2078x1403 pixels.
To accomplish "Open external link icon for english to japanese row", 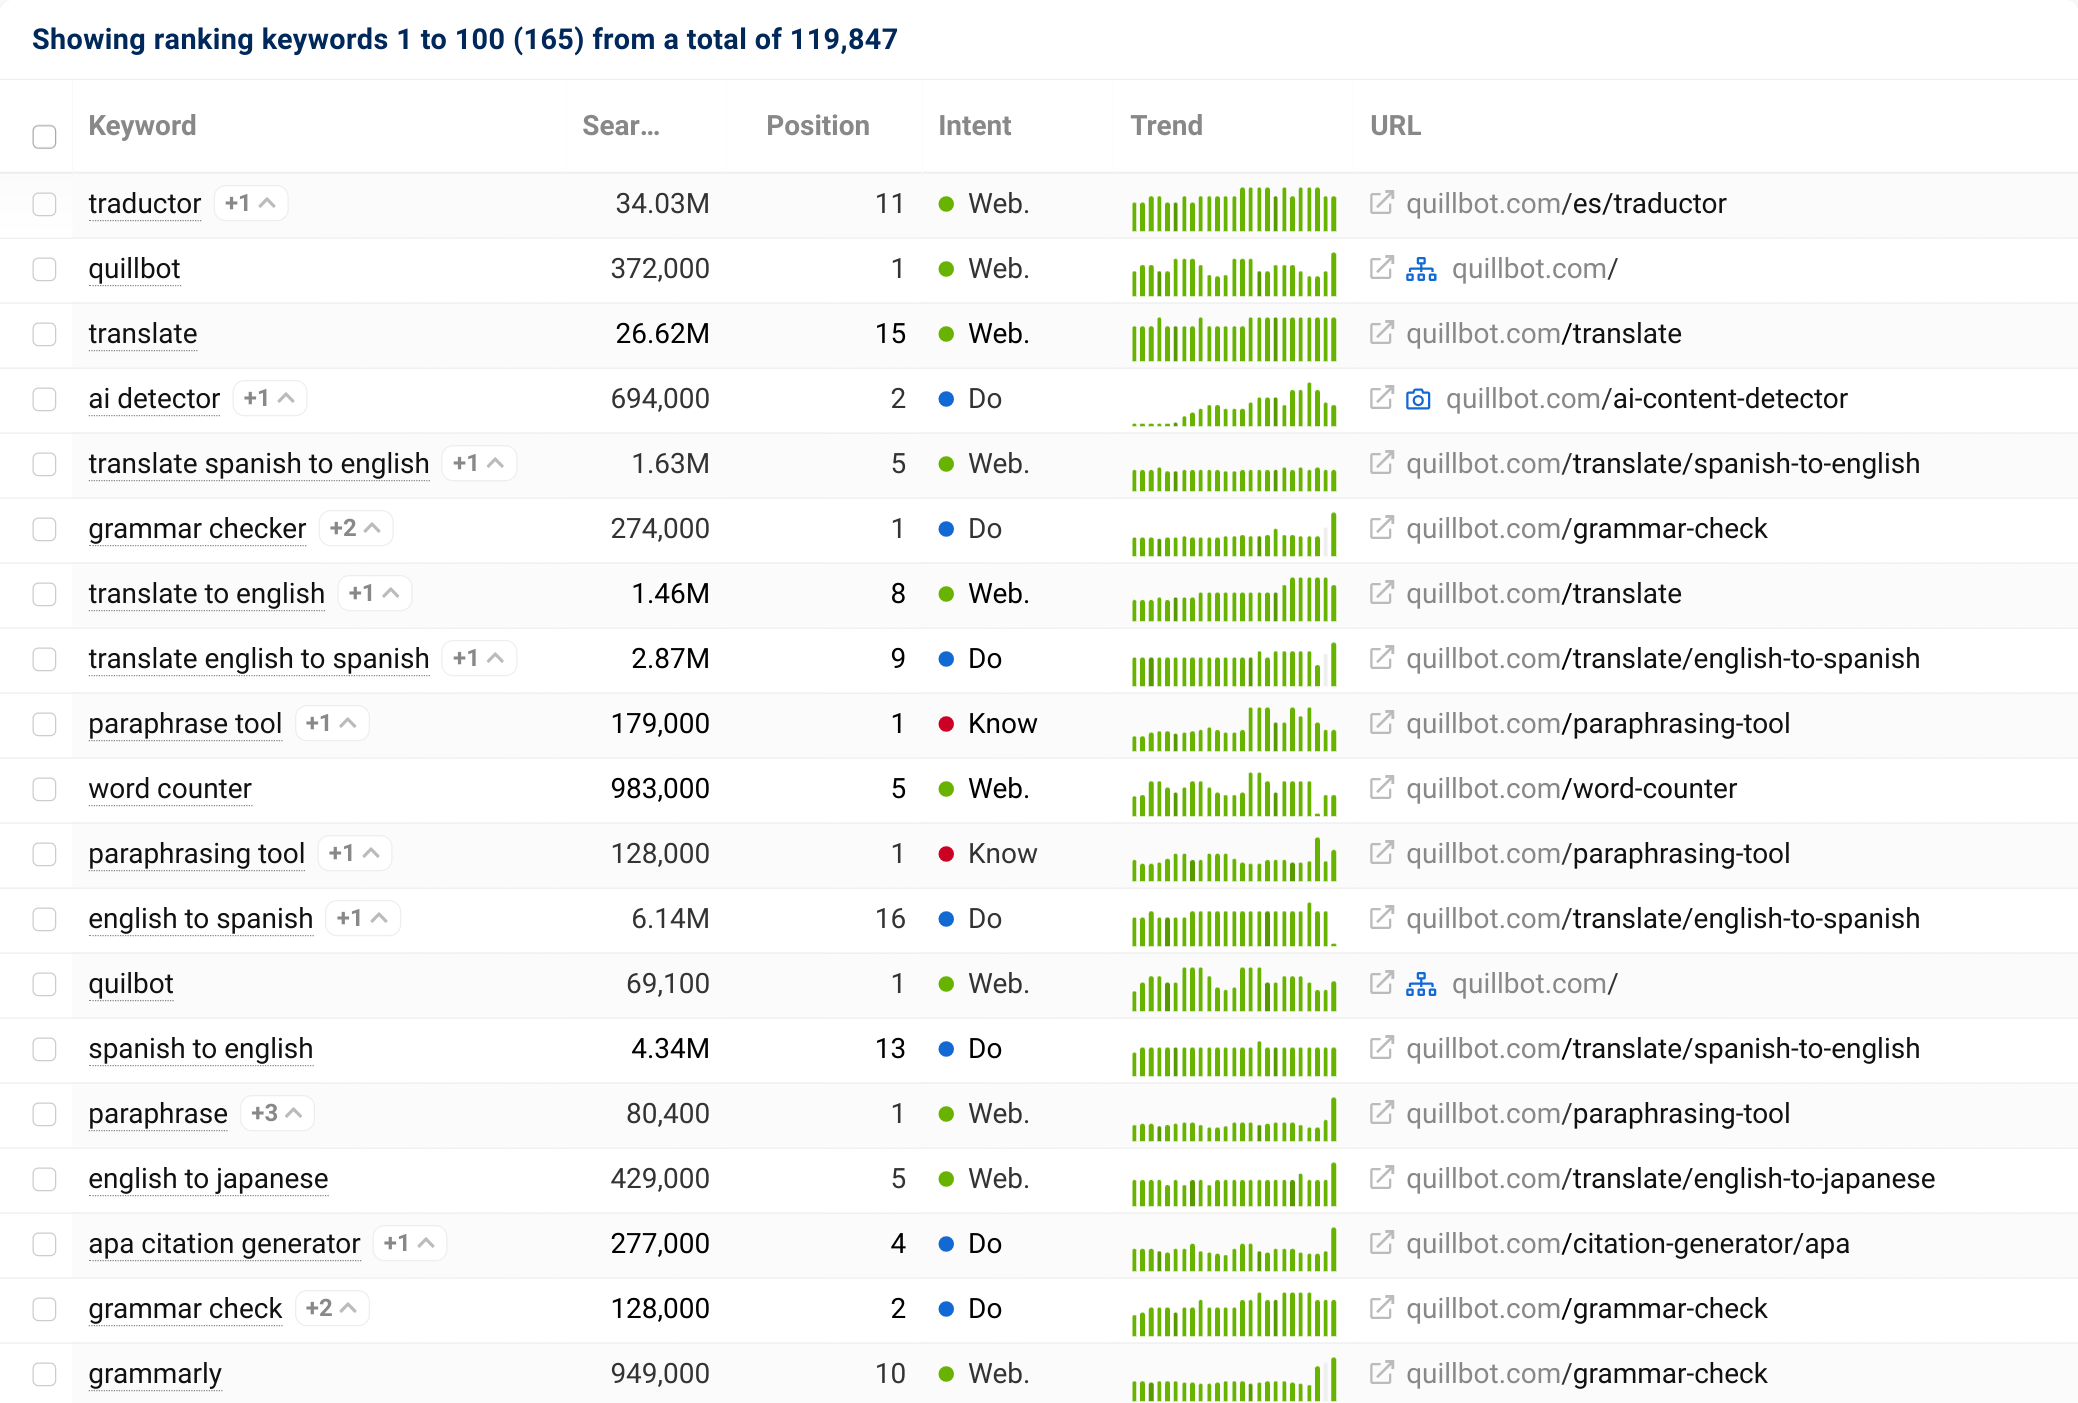I will pos(1381,1178).
